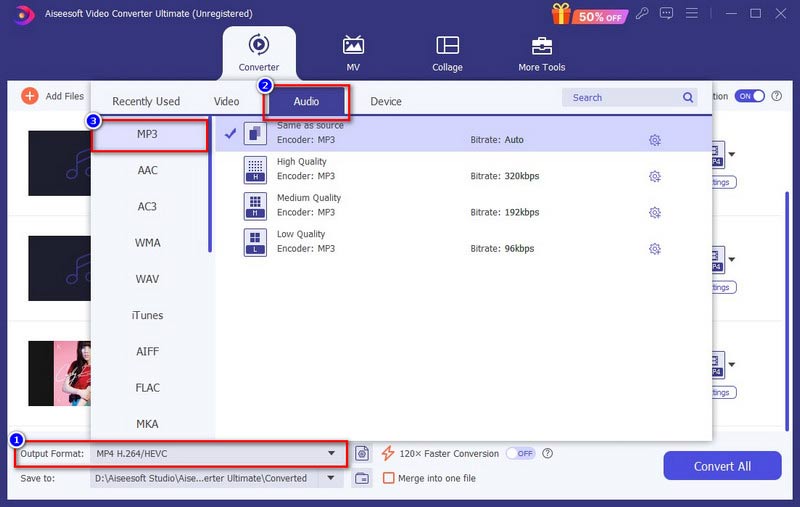Open the first file's audio thumbnail
The width and height of the screenshot is (800, 507).
59,163
